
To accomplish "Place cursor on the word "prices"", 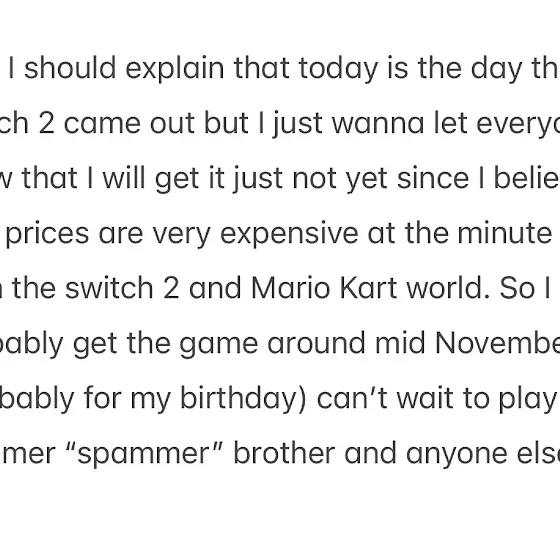I will [x=47, y=234].
